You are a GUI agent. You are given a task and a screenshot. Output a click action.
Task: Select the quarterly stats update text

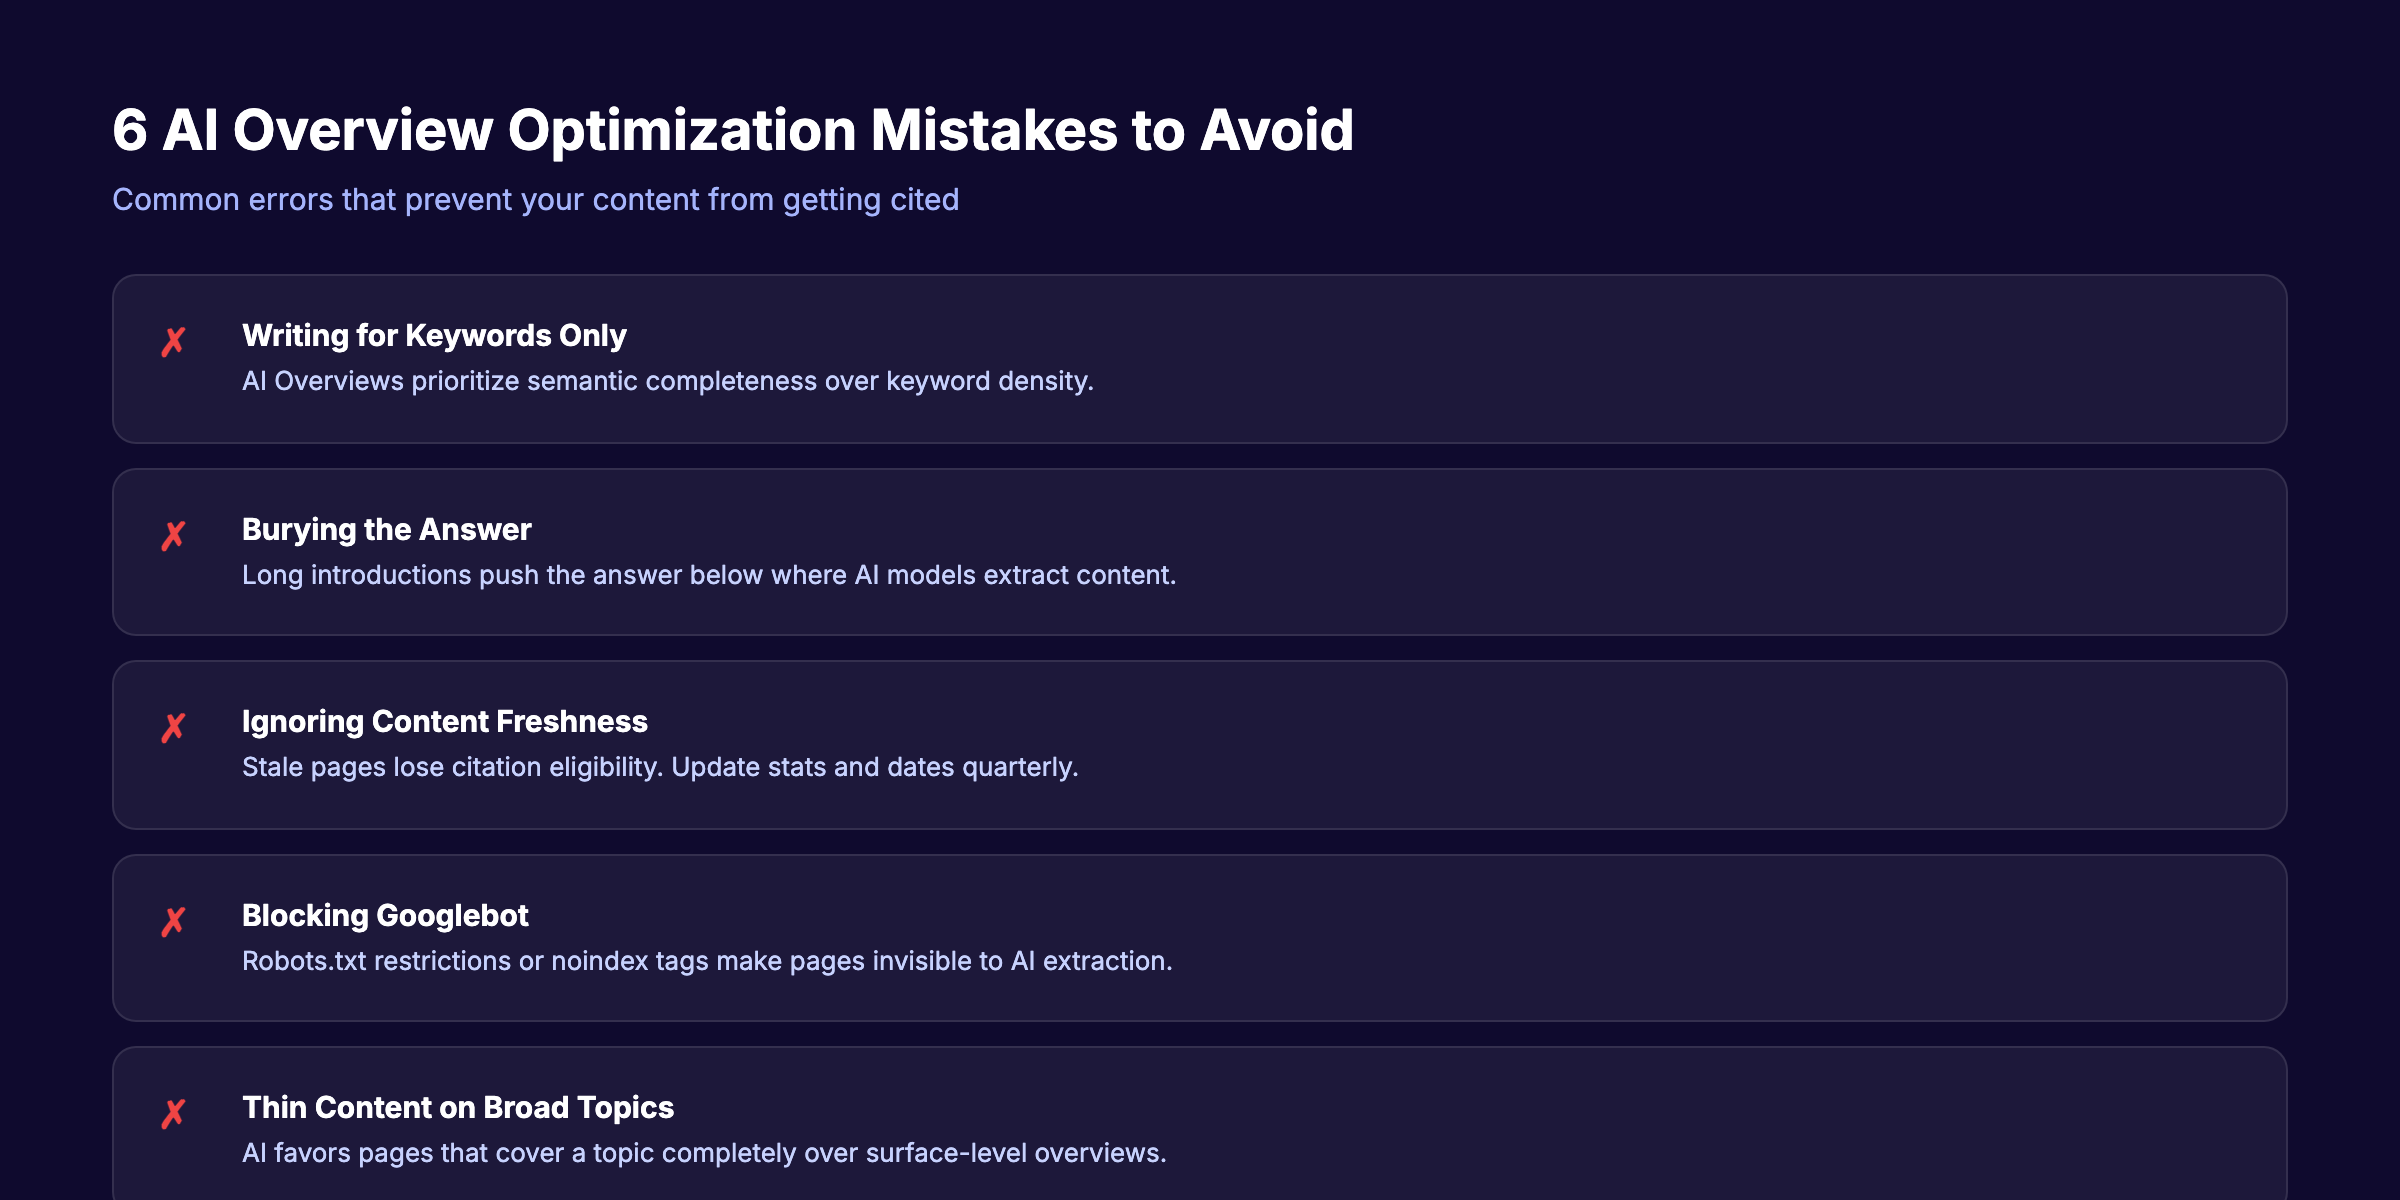pyautogui.click(x=660, y=767)
